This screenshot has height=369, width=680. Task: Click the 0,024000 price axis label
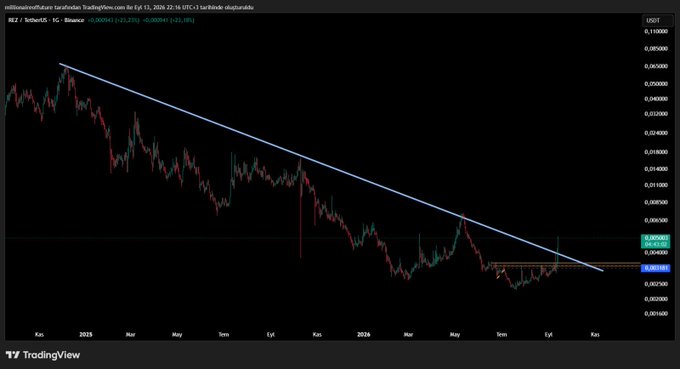coord(656,133)
